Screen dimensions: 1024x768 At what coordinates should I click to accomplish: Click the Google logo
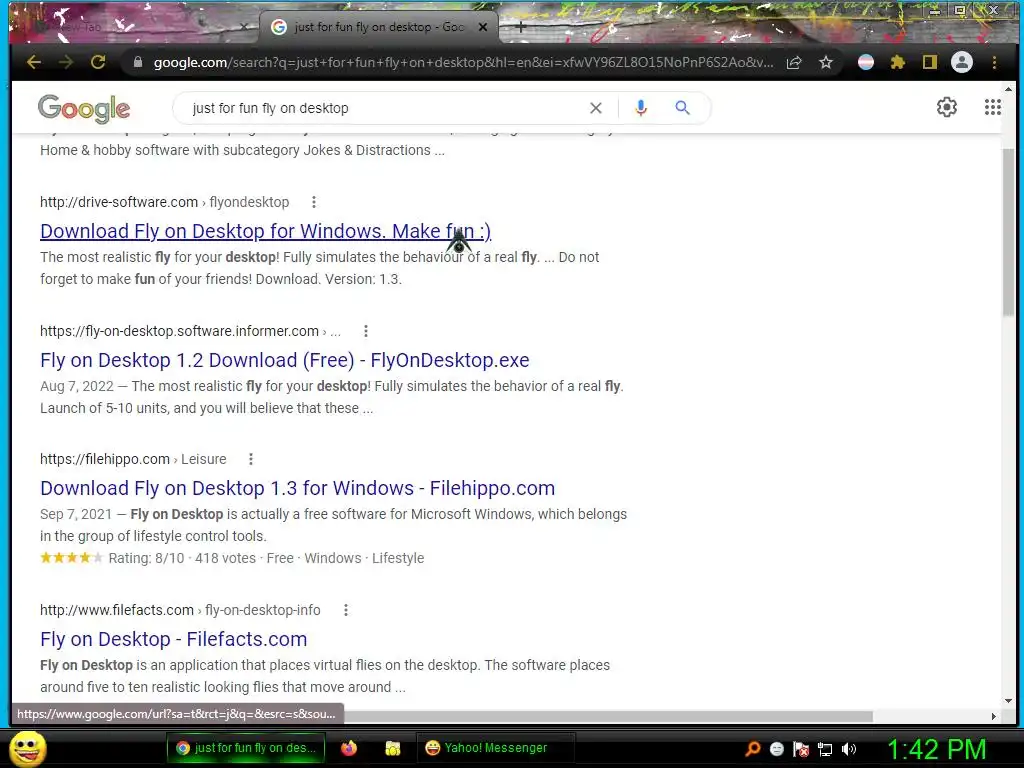coord(84,108)
